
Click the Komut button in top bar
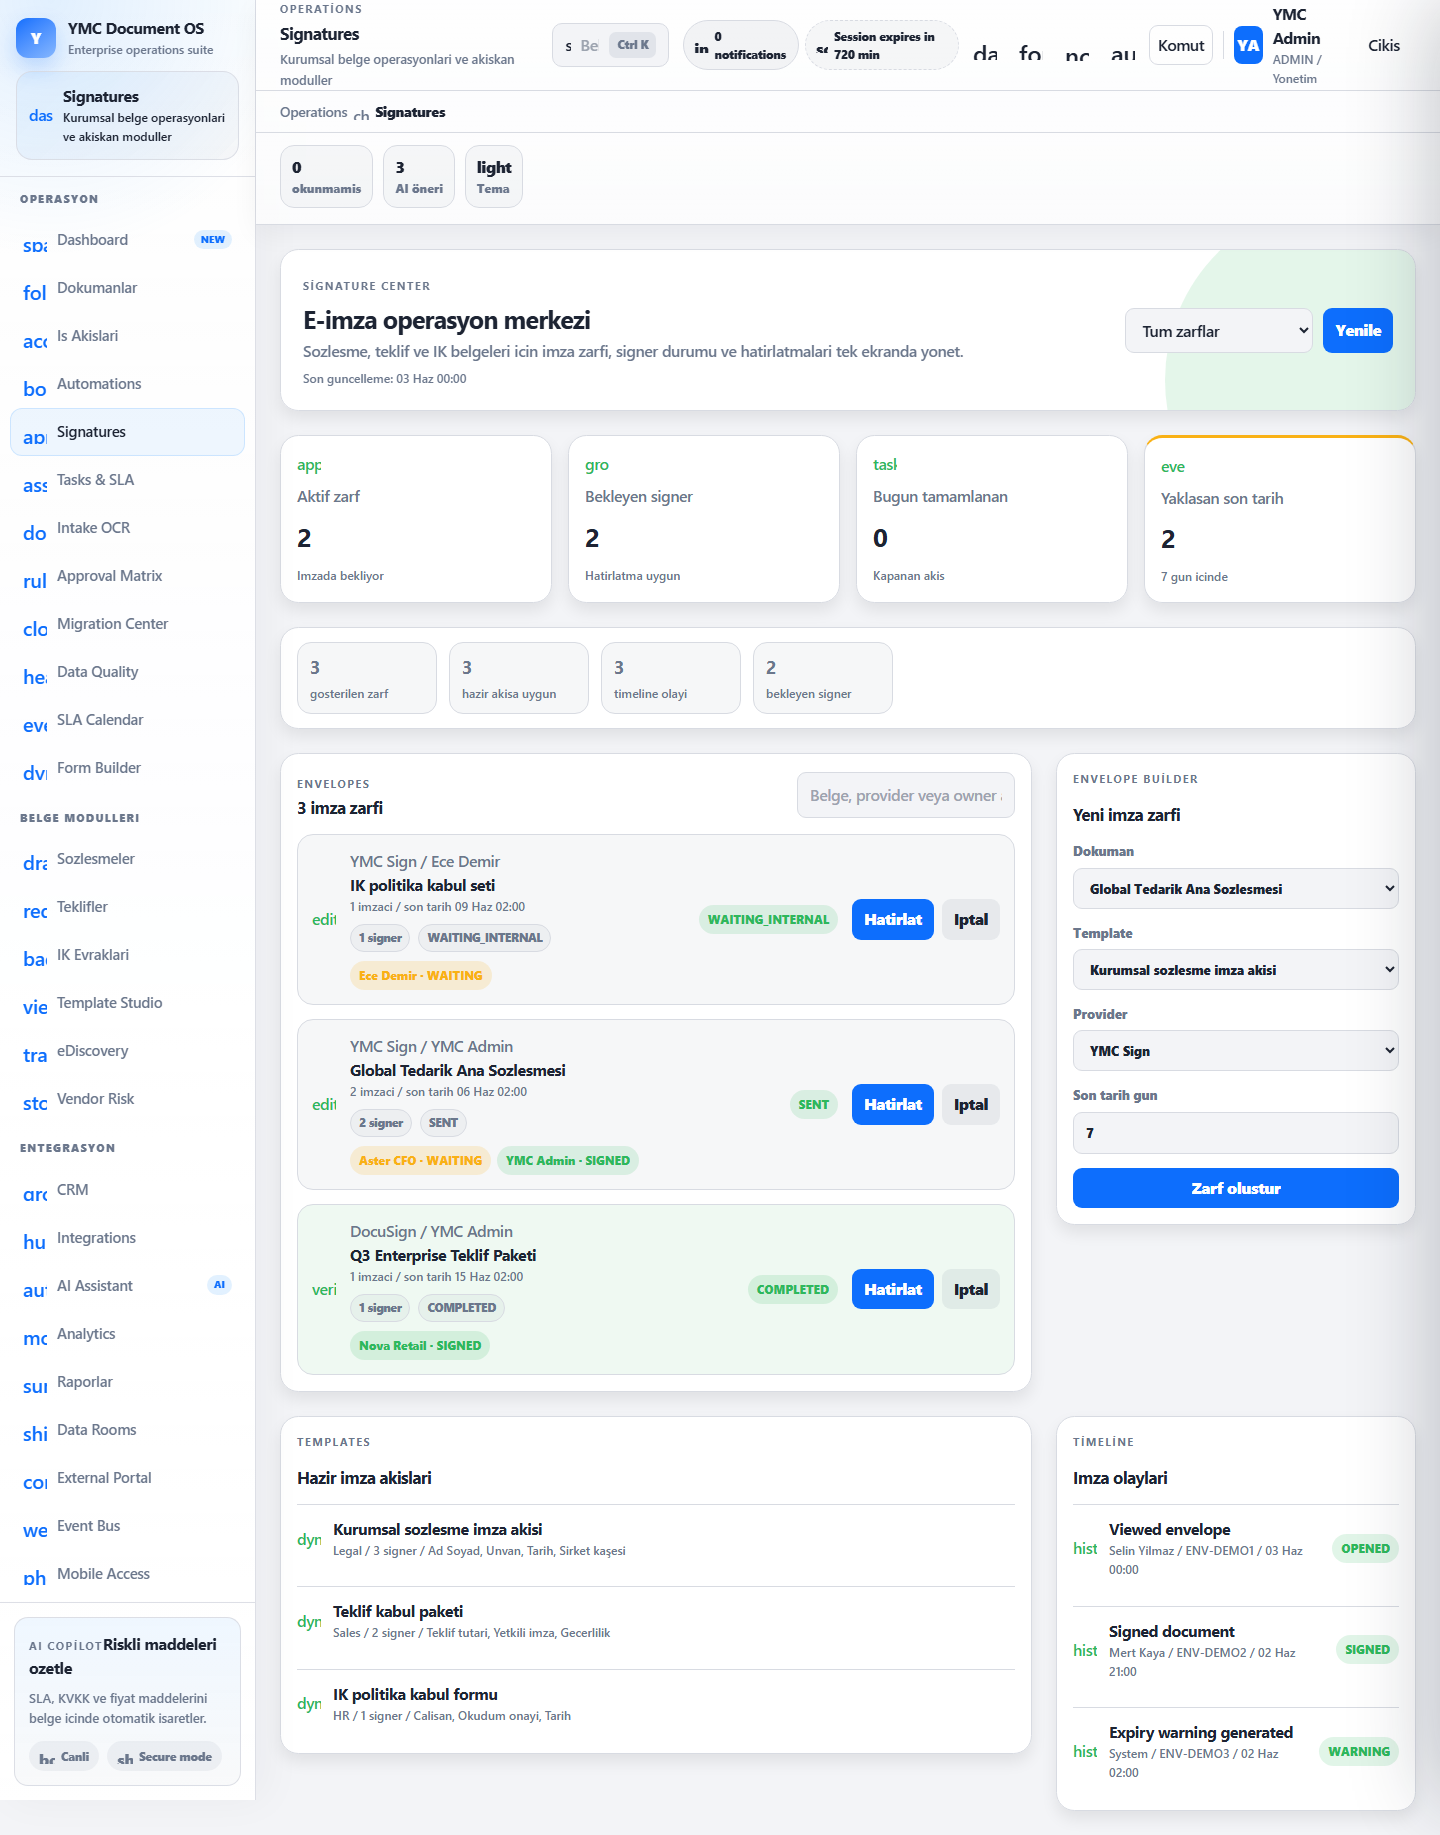coord(1181,46)
